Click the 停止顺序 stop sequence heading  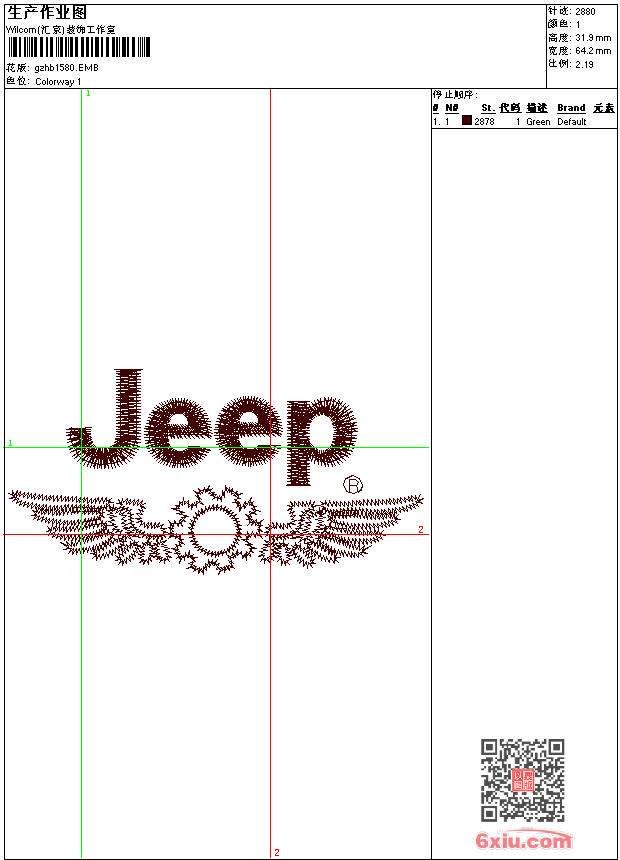(455, 95)
